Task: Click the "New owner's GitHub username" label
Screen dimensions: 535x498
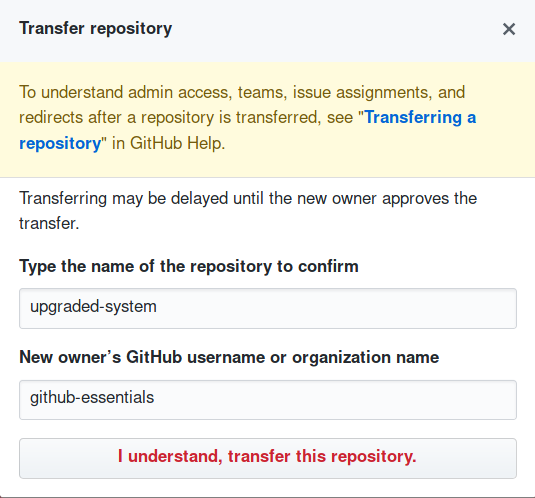Action: point(229,357)
